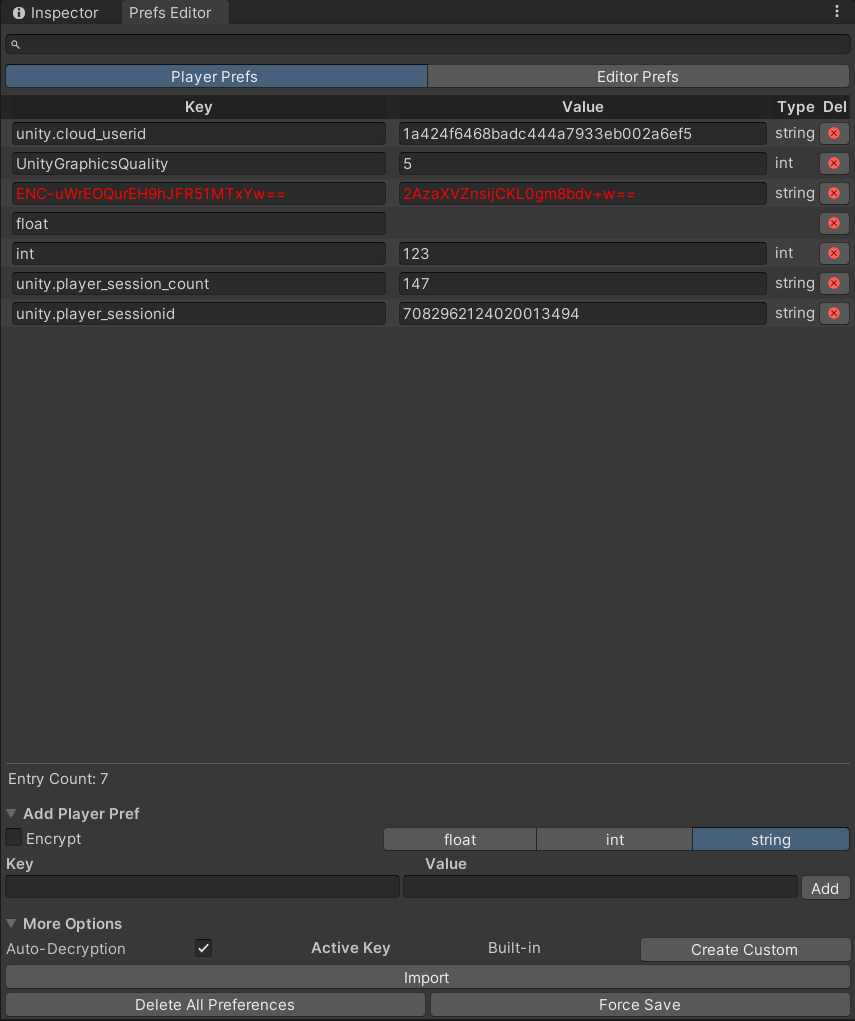
Task: Collapse the Add Player Pref section
Action: pyautogui.click(x=11, y=813)
